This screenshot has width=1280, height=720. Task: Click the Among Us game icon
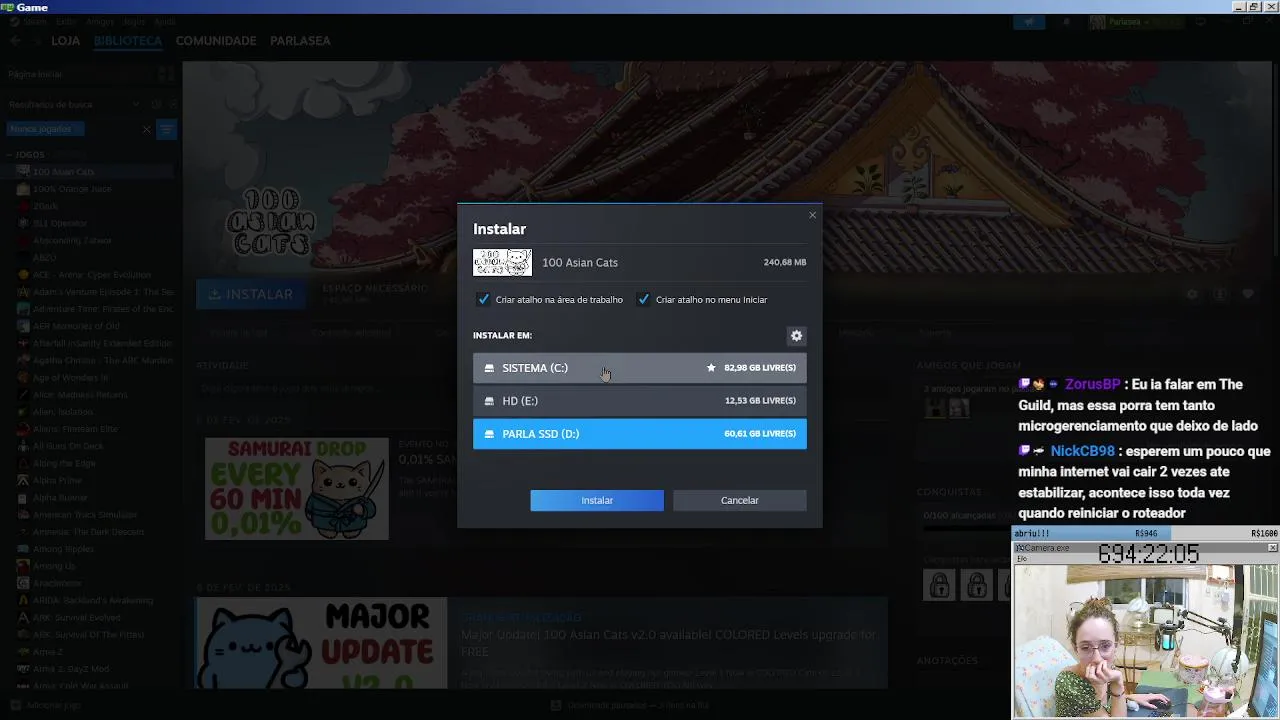tap(23, 565)
